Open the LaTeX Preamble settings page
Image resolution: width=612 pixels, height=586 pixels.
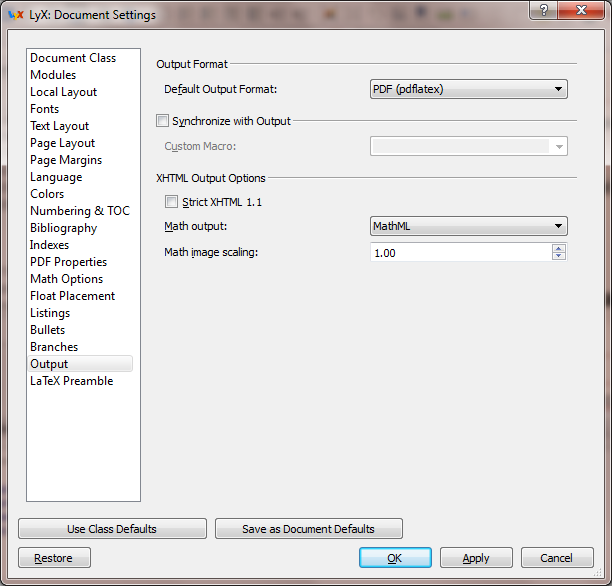pos(72,381)
